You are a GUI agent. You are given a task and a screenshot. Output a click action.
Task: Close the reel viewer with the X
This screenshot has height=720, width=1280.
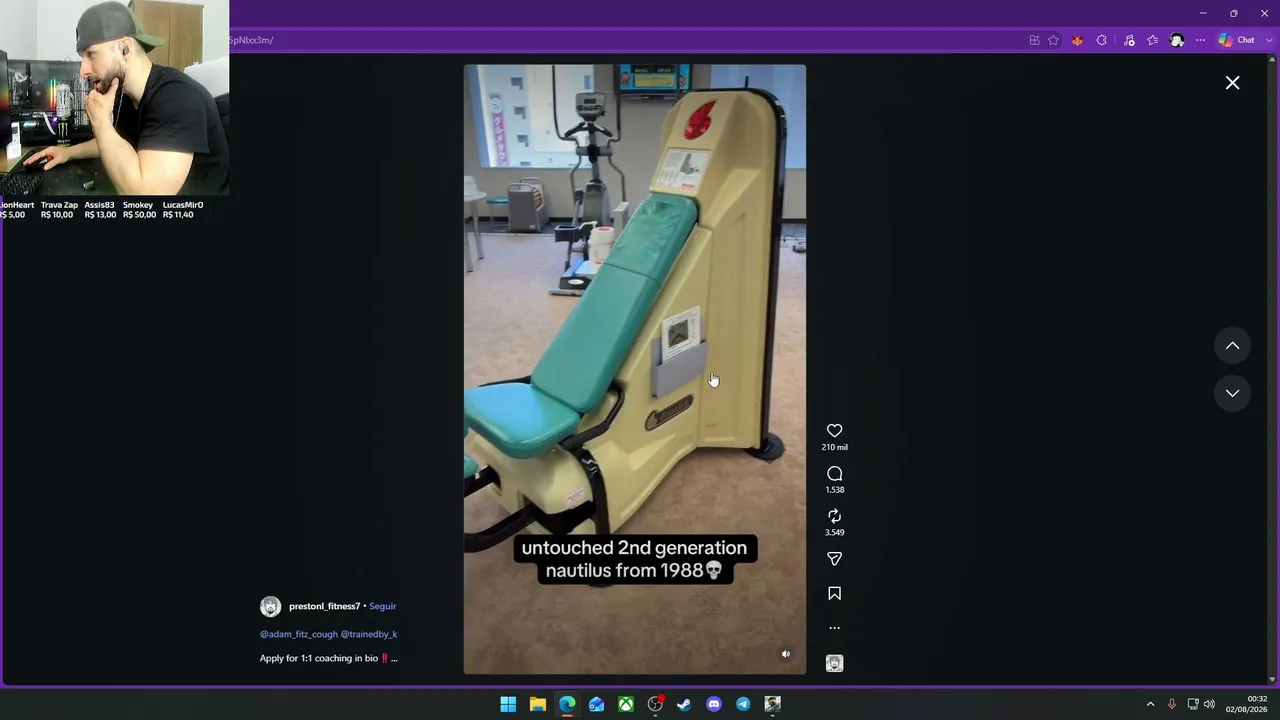[x=1232, y=83]
